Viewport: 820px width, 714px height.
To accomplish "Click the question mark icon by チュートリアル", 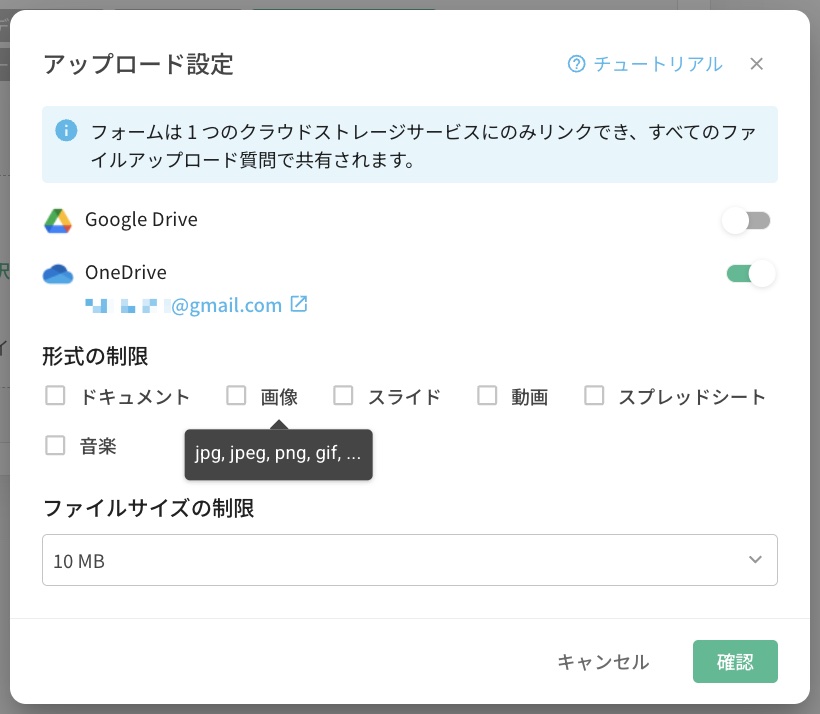I will (x=576, y=64).
